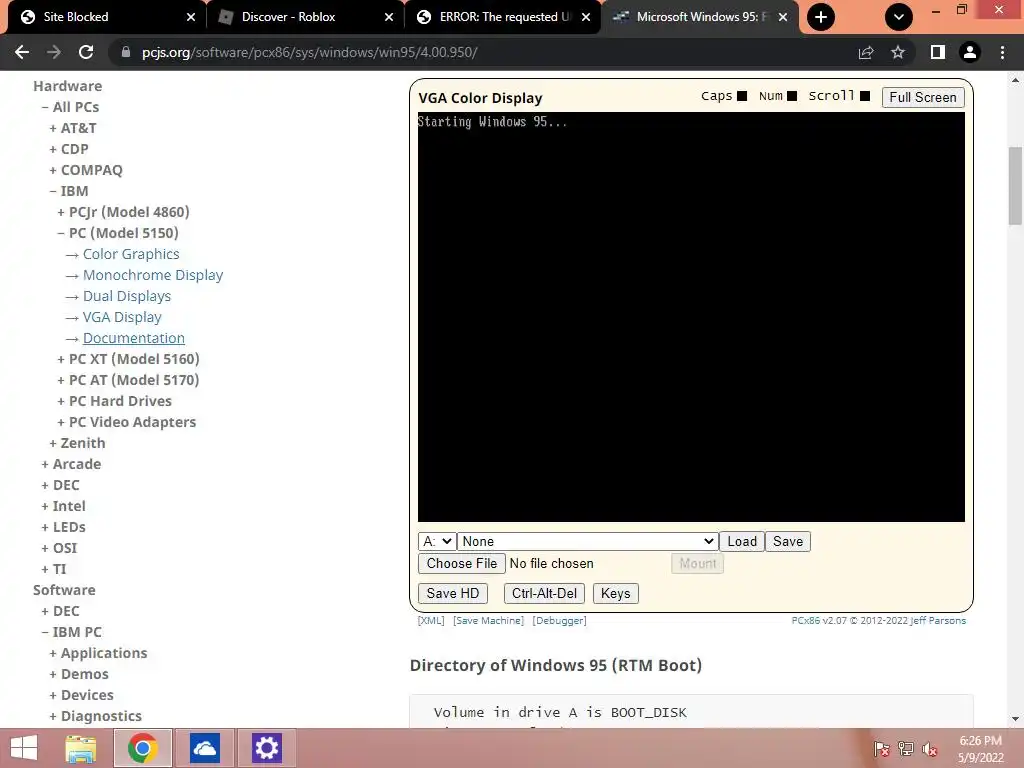1024x768 pixels.
Task: Reload the current page
Action: coord(86,52)
